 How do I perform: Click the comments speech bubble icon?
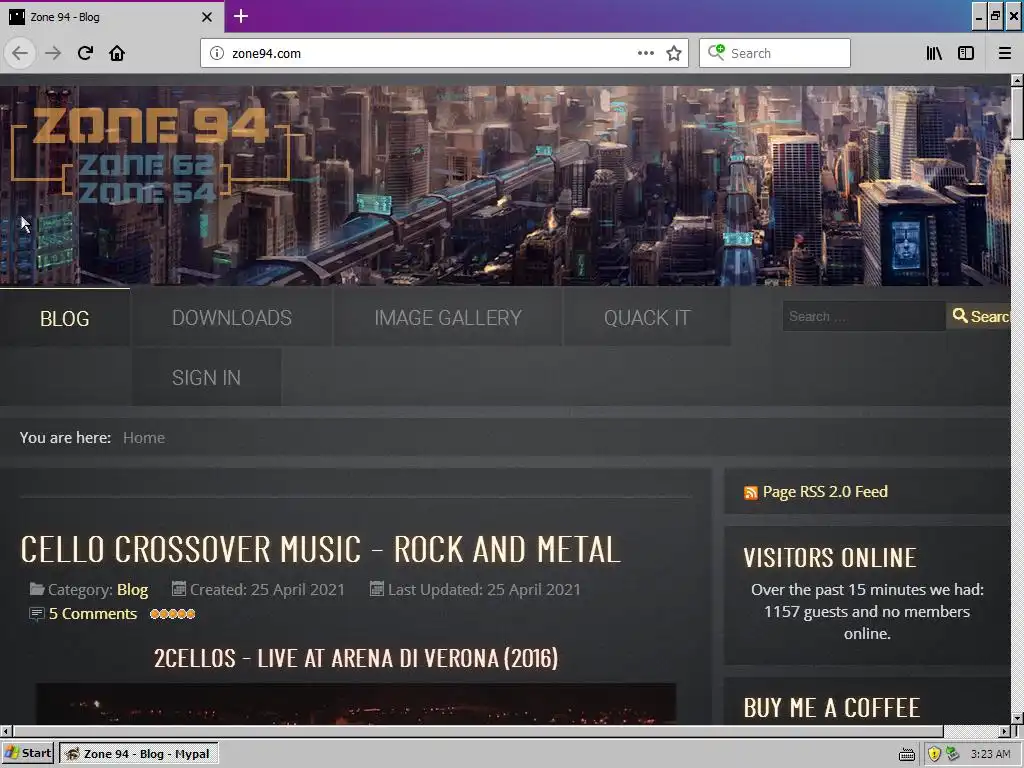[37, 614]
